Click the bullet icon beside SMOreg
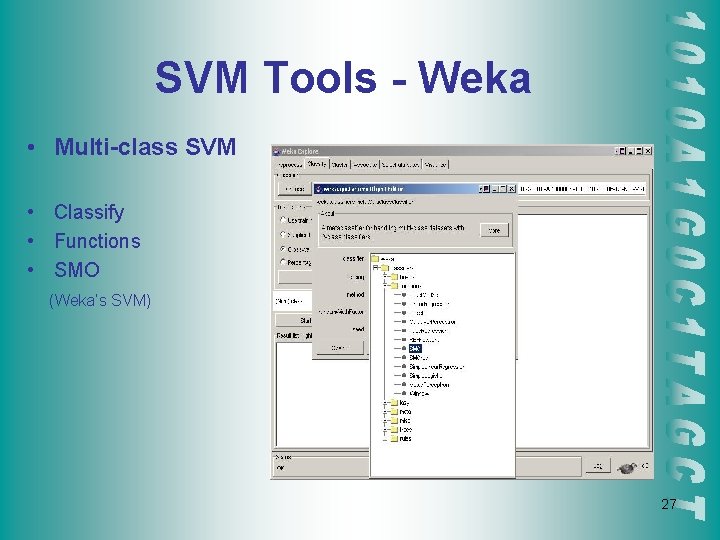Image resolution: width=720 pixels, height=540 pixels. [x=404, y=358]
